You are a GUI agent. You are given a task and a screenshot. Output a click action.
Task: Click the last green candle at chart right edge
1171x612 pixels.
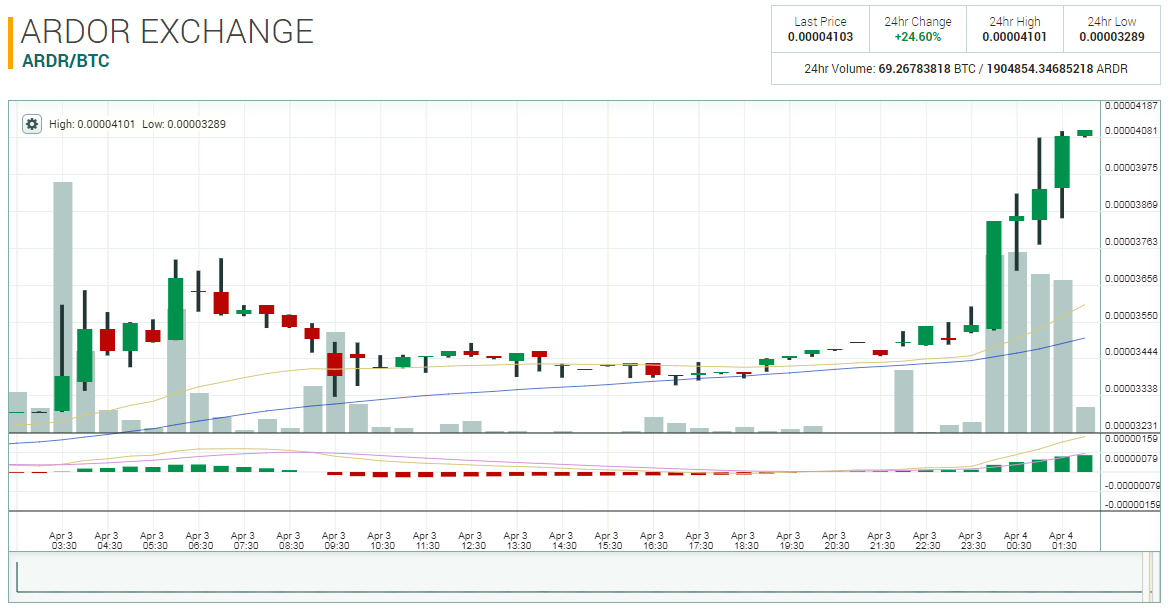click(x=1085, y=133)
